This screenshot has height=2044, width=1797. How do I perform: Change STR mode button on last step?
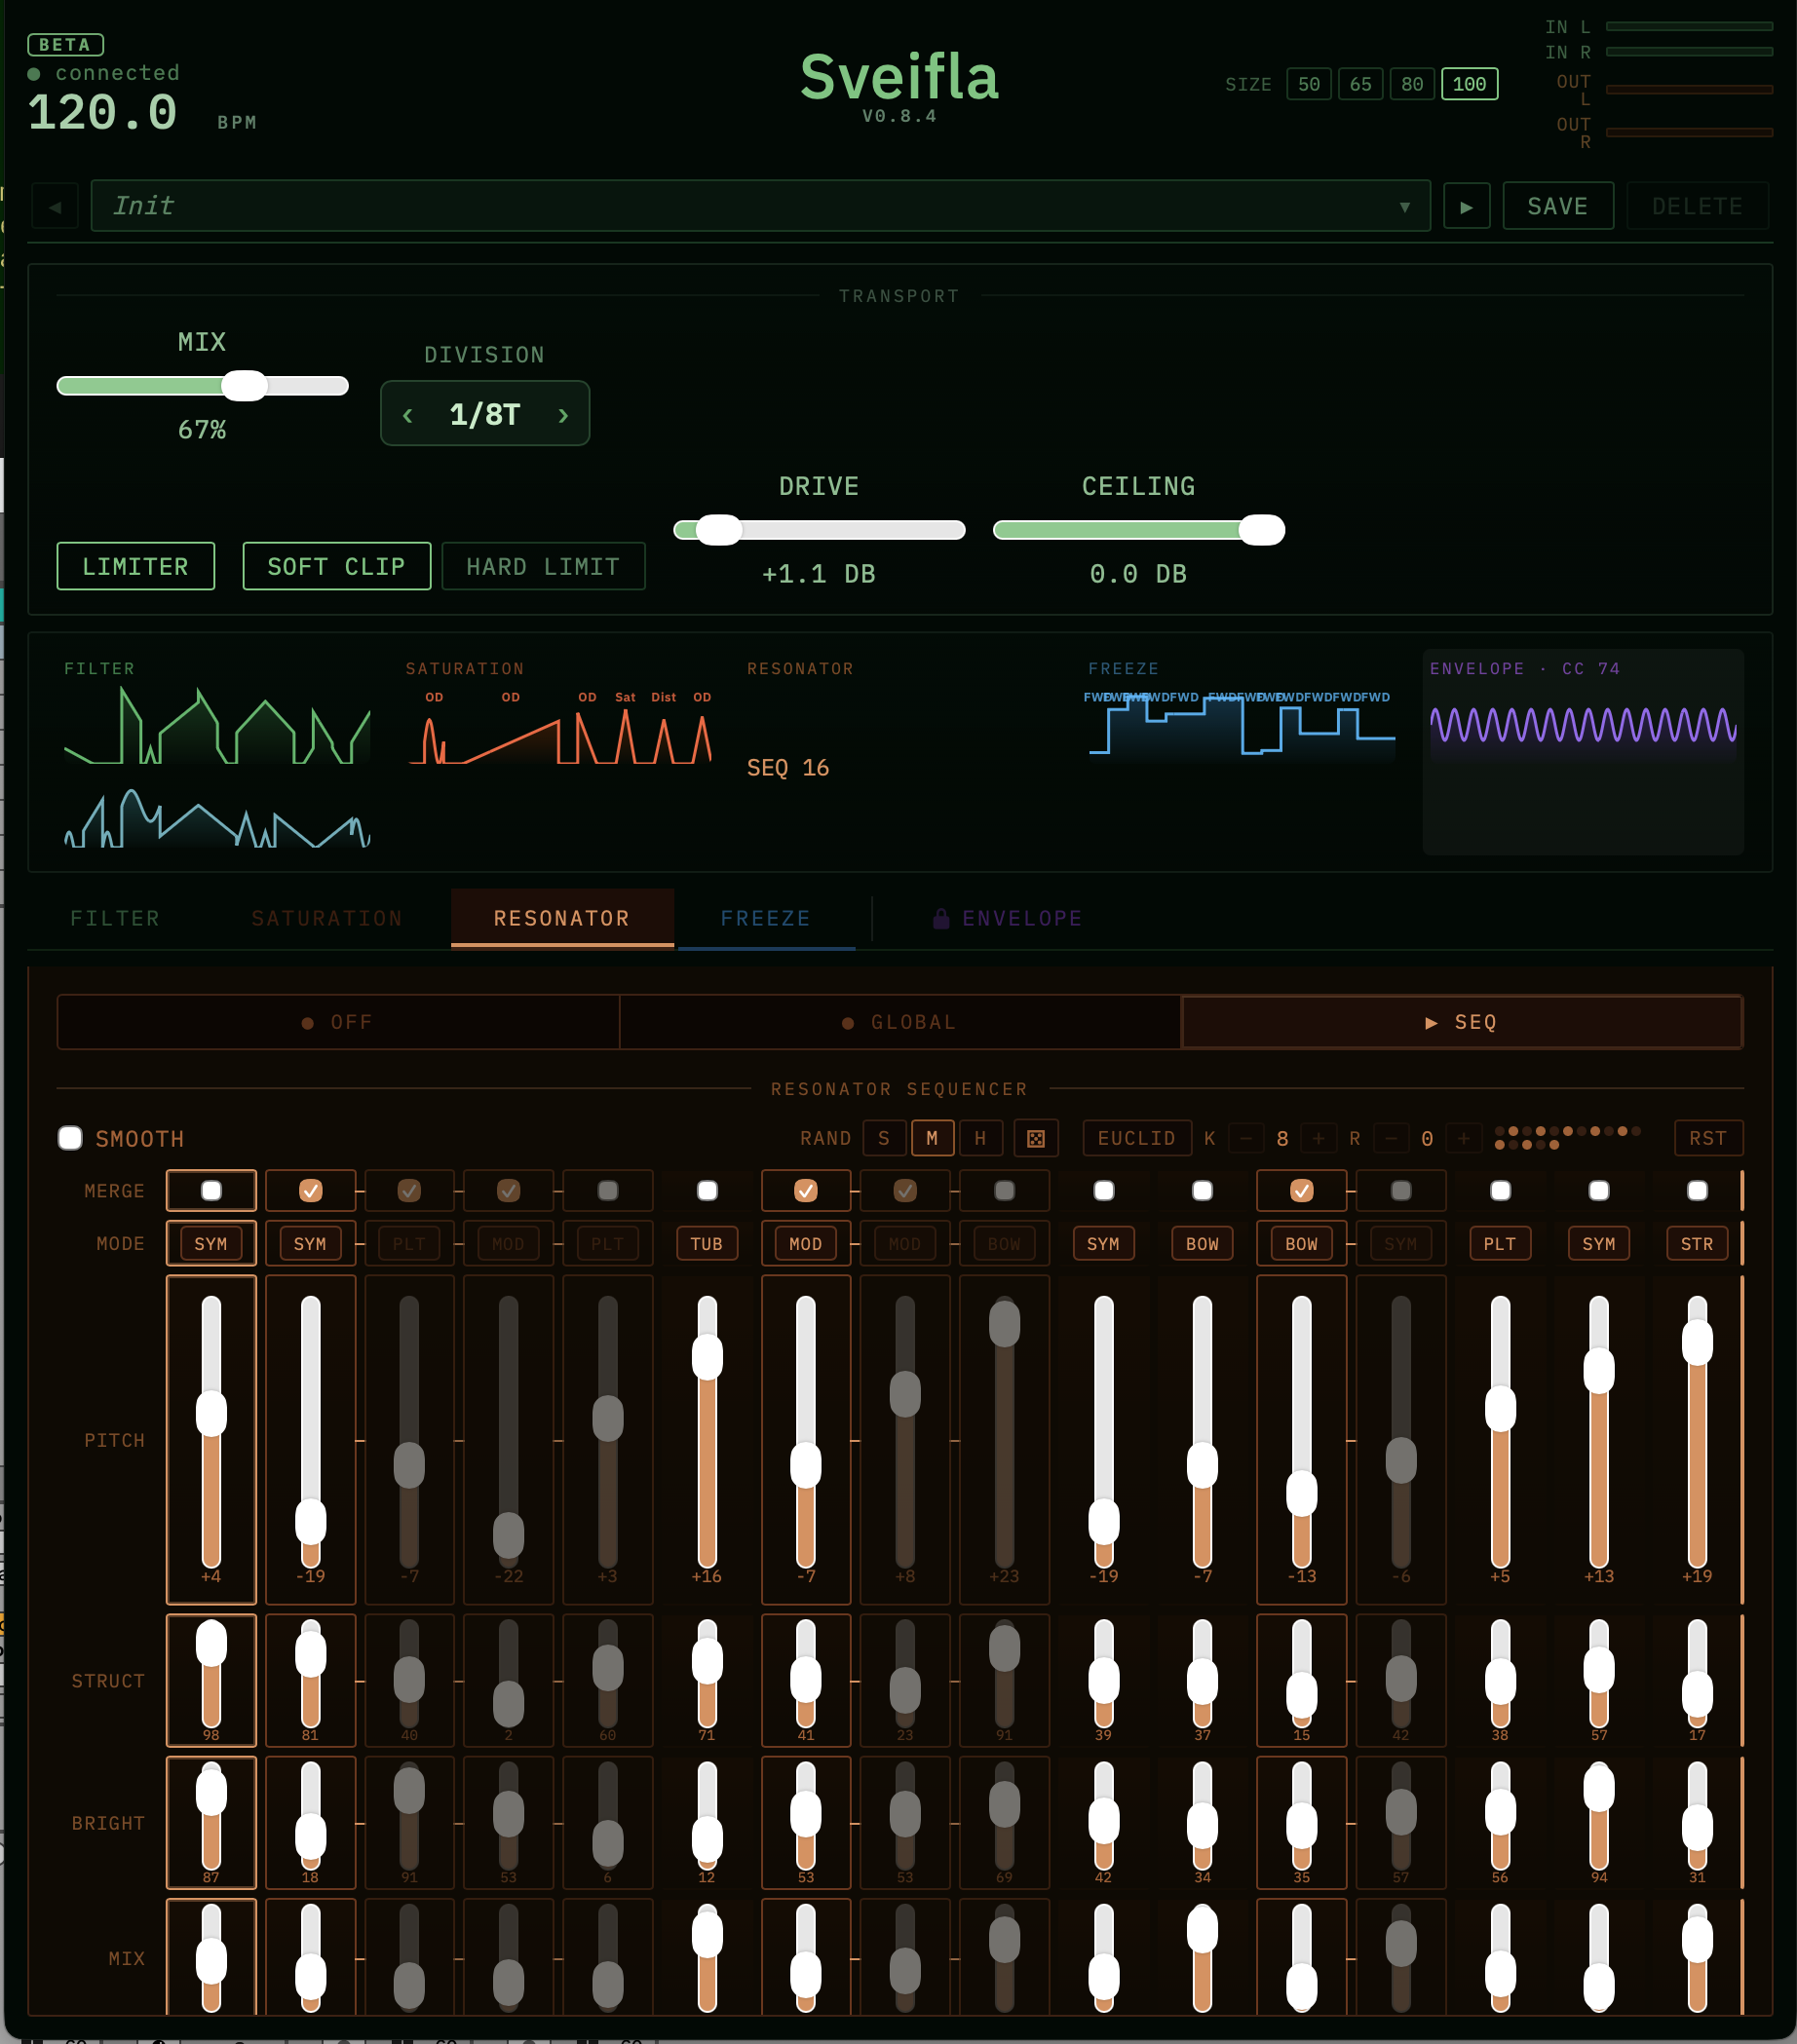(1697, 1243)
